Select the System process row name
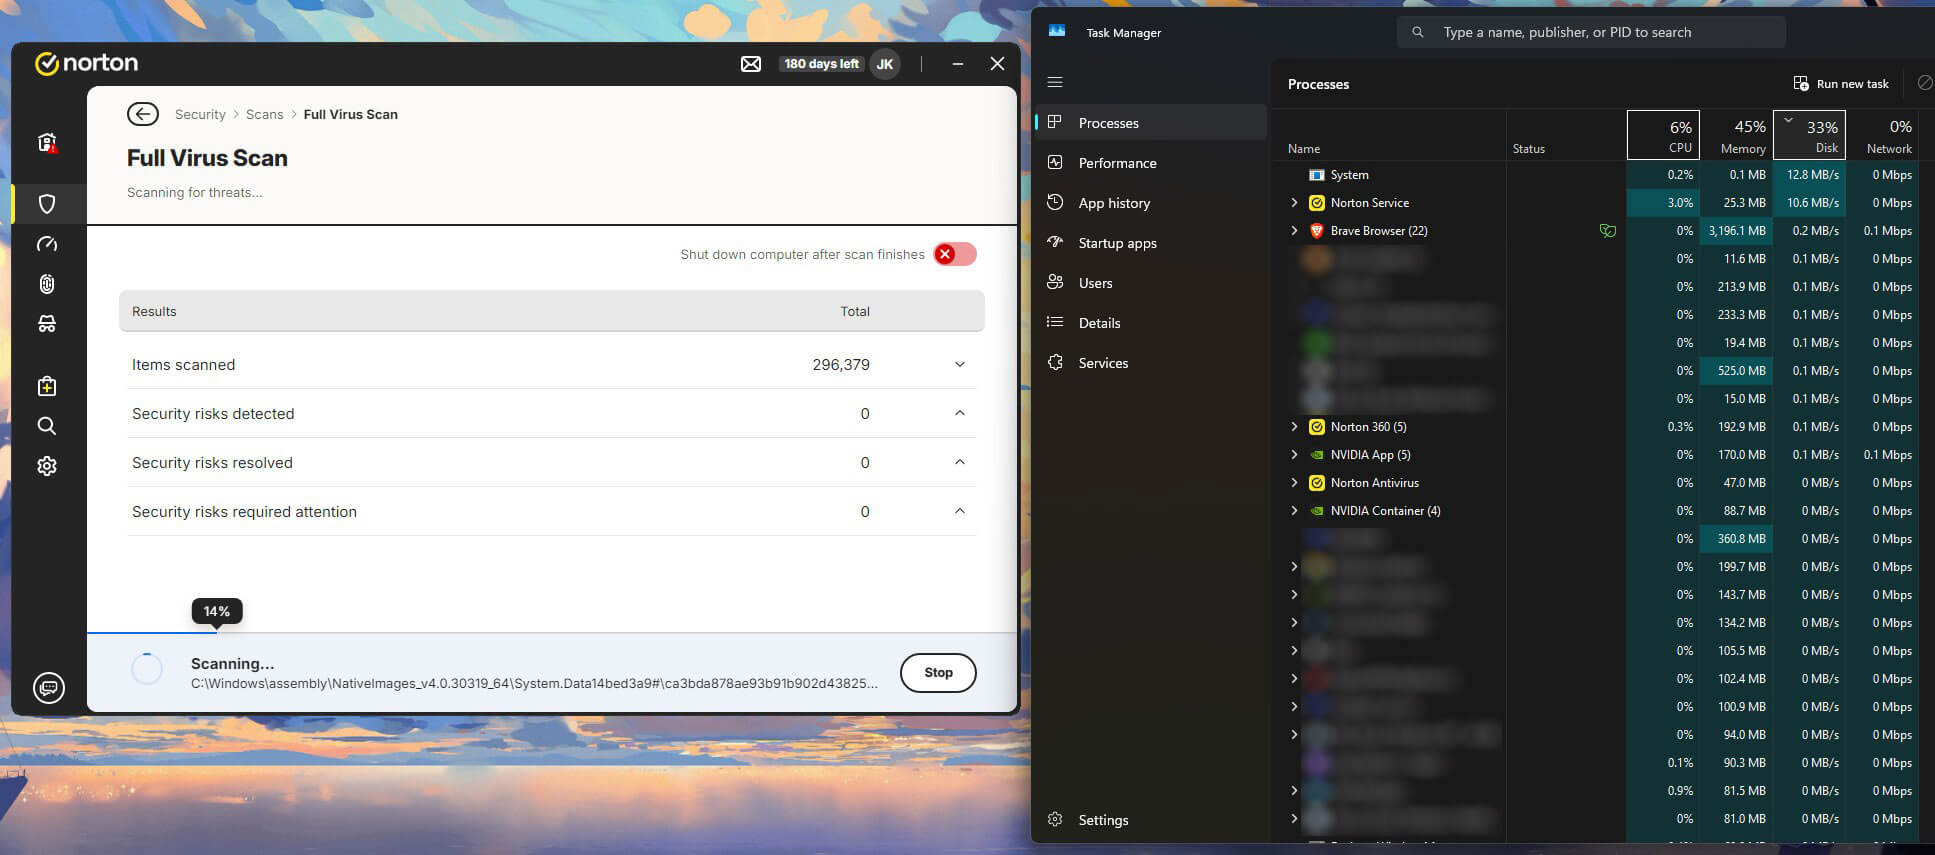1935x855 pixels. [1349, 175]
